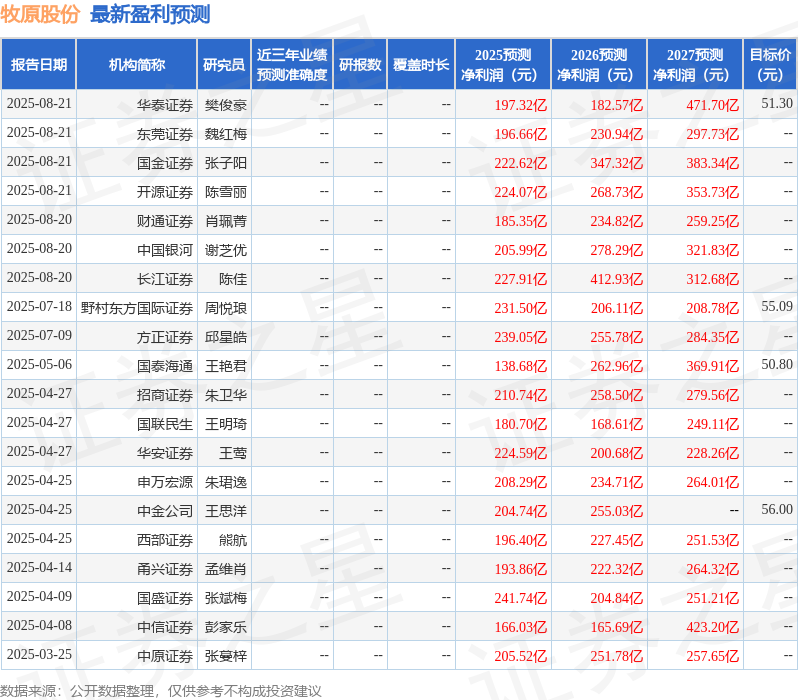Click the 目标价 column header
The image size is (798, 700).
pyautogui.click(x=771, y=65)
